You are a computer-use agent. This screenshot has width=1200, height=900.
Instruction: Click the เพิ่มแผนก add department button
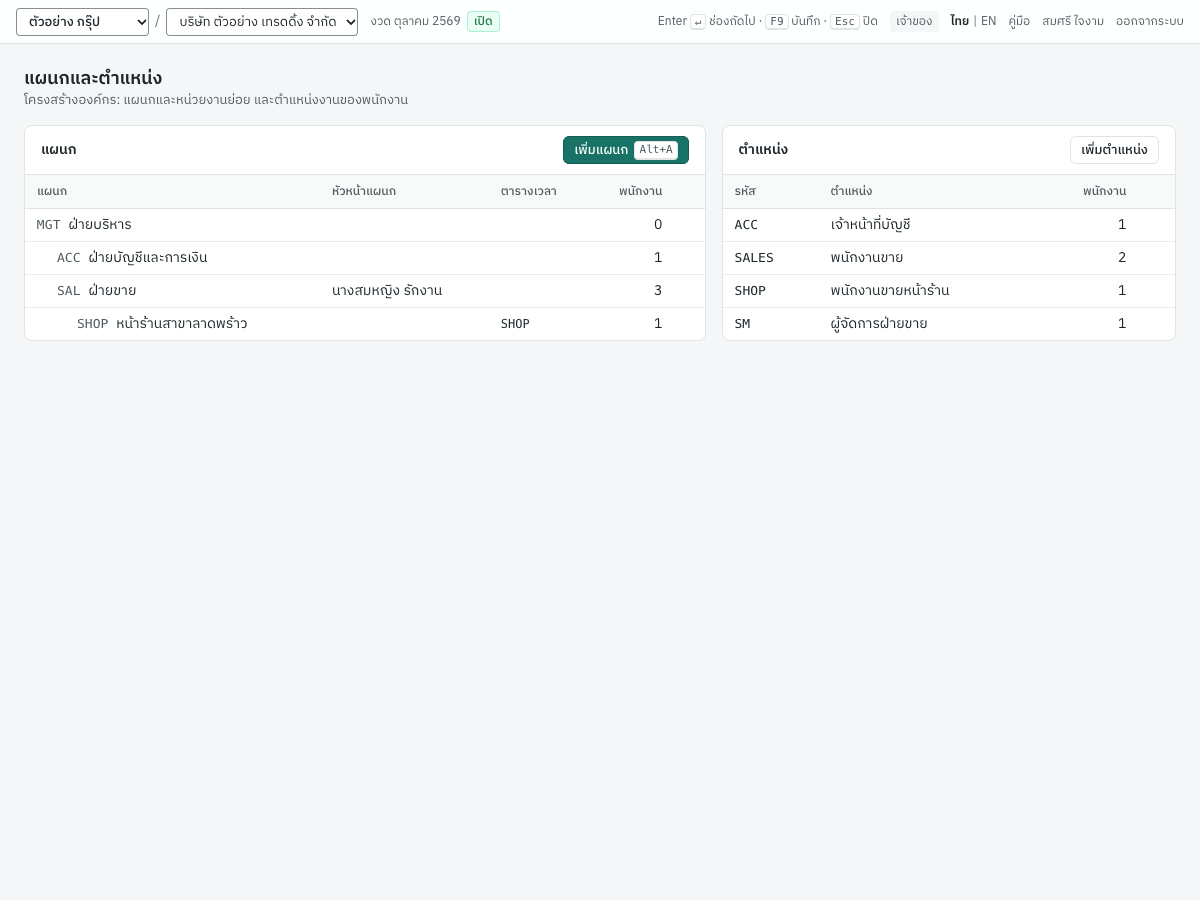(x=626, y=150)
